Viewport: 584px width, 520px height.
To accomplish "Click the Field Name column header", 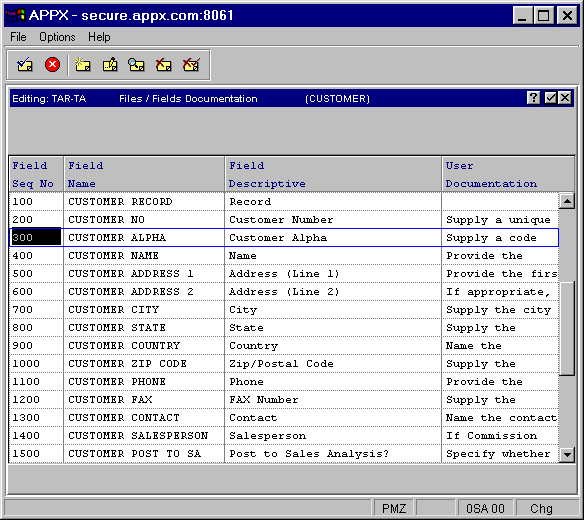I will (144, 174).
